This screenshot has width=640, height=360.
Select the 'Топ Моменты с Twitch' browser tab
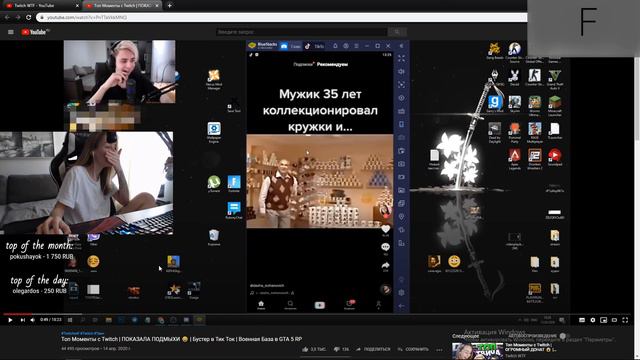tap(122, 6)
